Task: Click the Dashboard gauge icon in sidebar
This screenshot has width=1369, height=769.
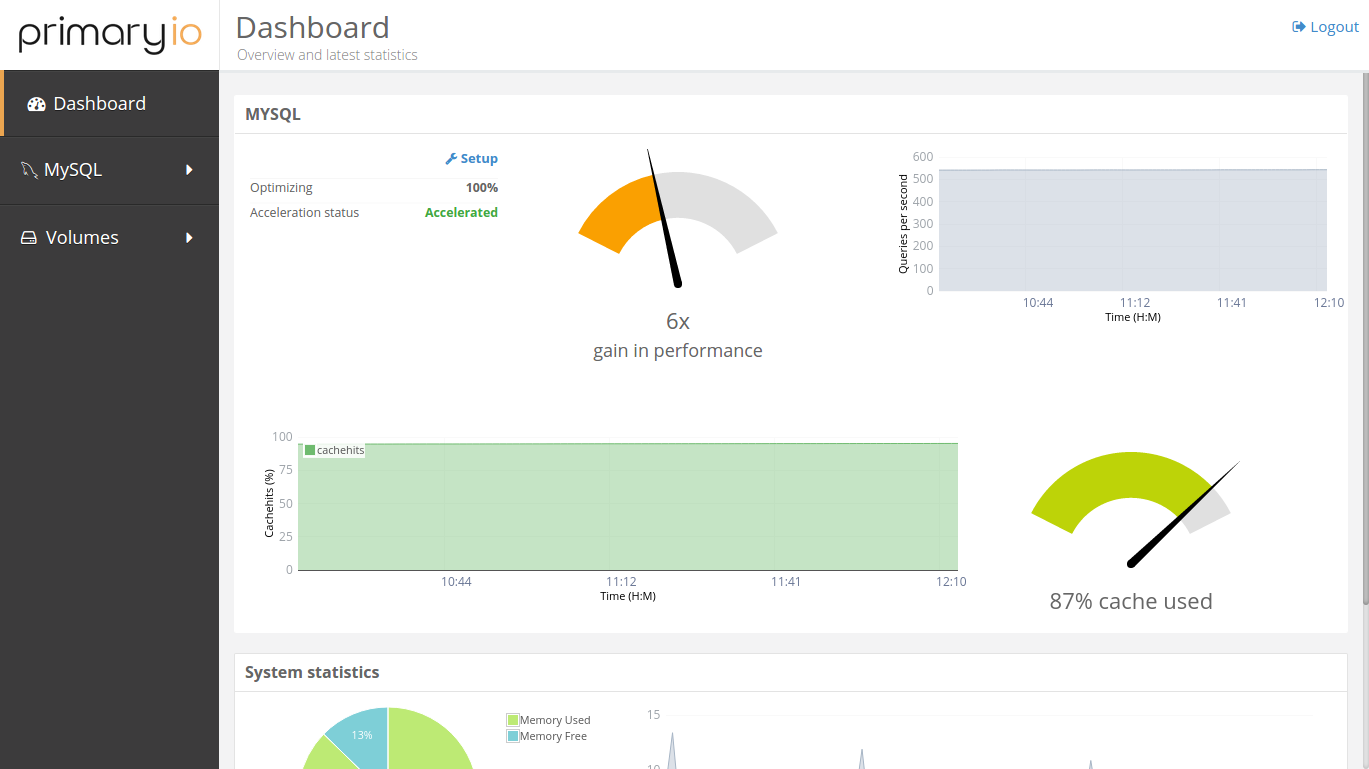Action: 37,104
